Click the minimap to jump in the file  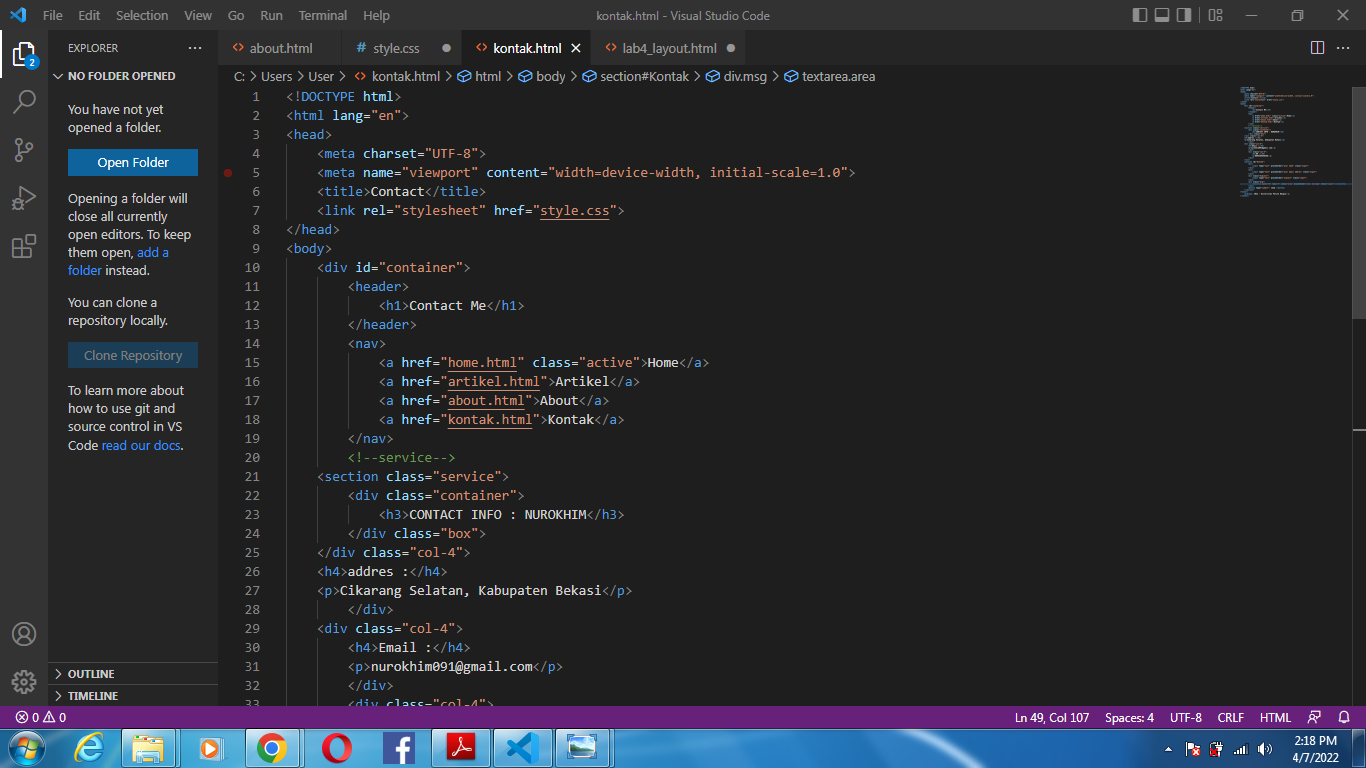(1290, 140)
